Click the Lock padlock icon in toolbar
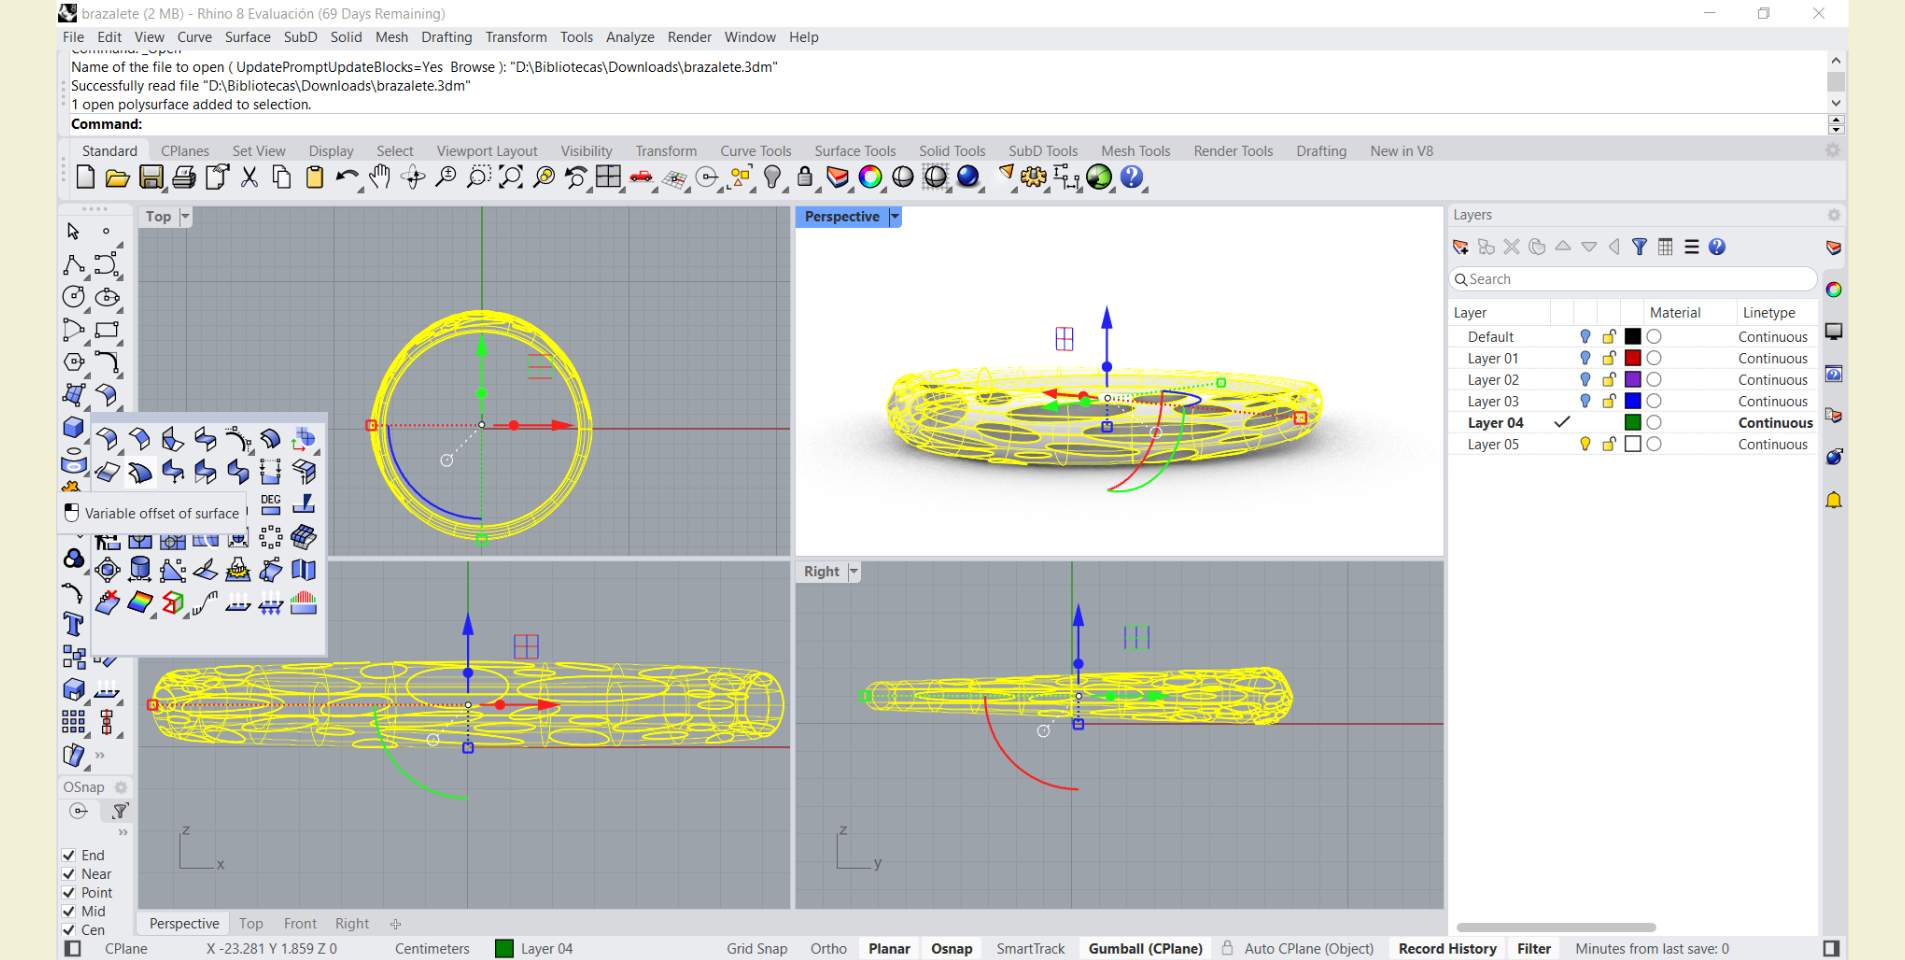 [805, 178]
